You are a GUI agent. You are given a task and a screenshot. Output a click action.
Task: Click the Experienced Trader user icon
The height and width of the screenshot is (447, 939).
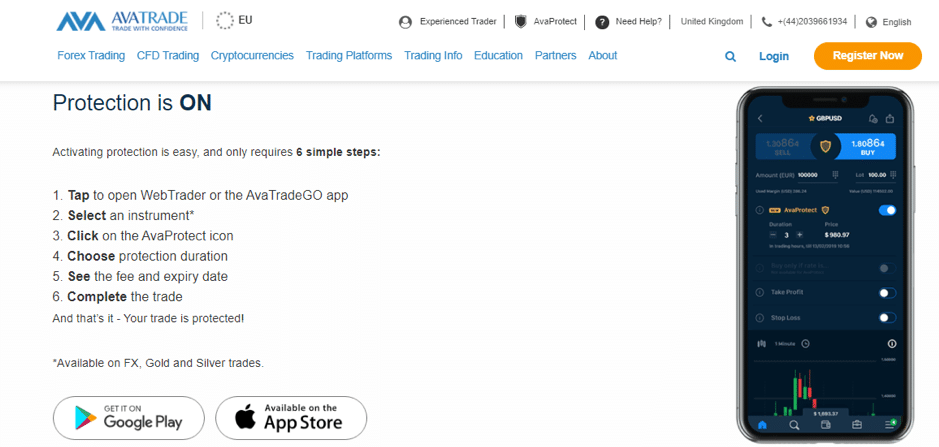point(405,22)
